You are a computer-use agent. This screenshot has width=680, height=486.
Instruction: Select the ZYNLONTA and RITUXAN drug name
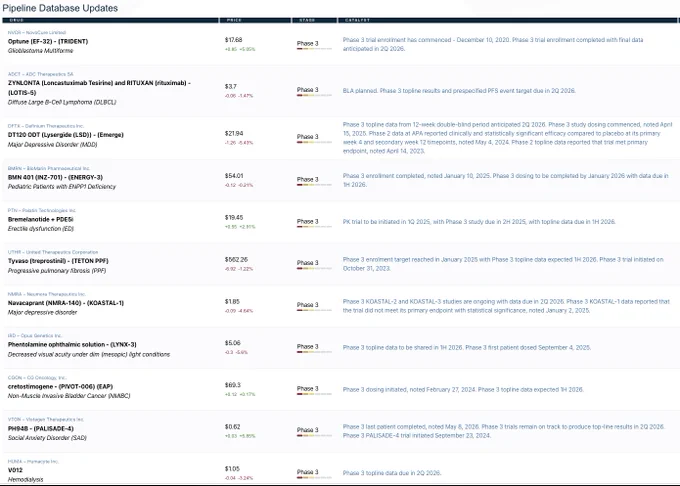pos(99,88)
